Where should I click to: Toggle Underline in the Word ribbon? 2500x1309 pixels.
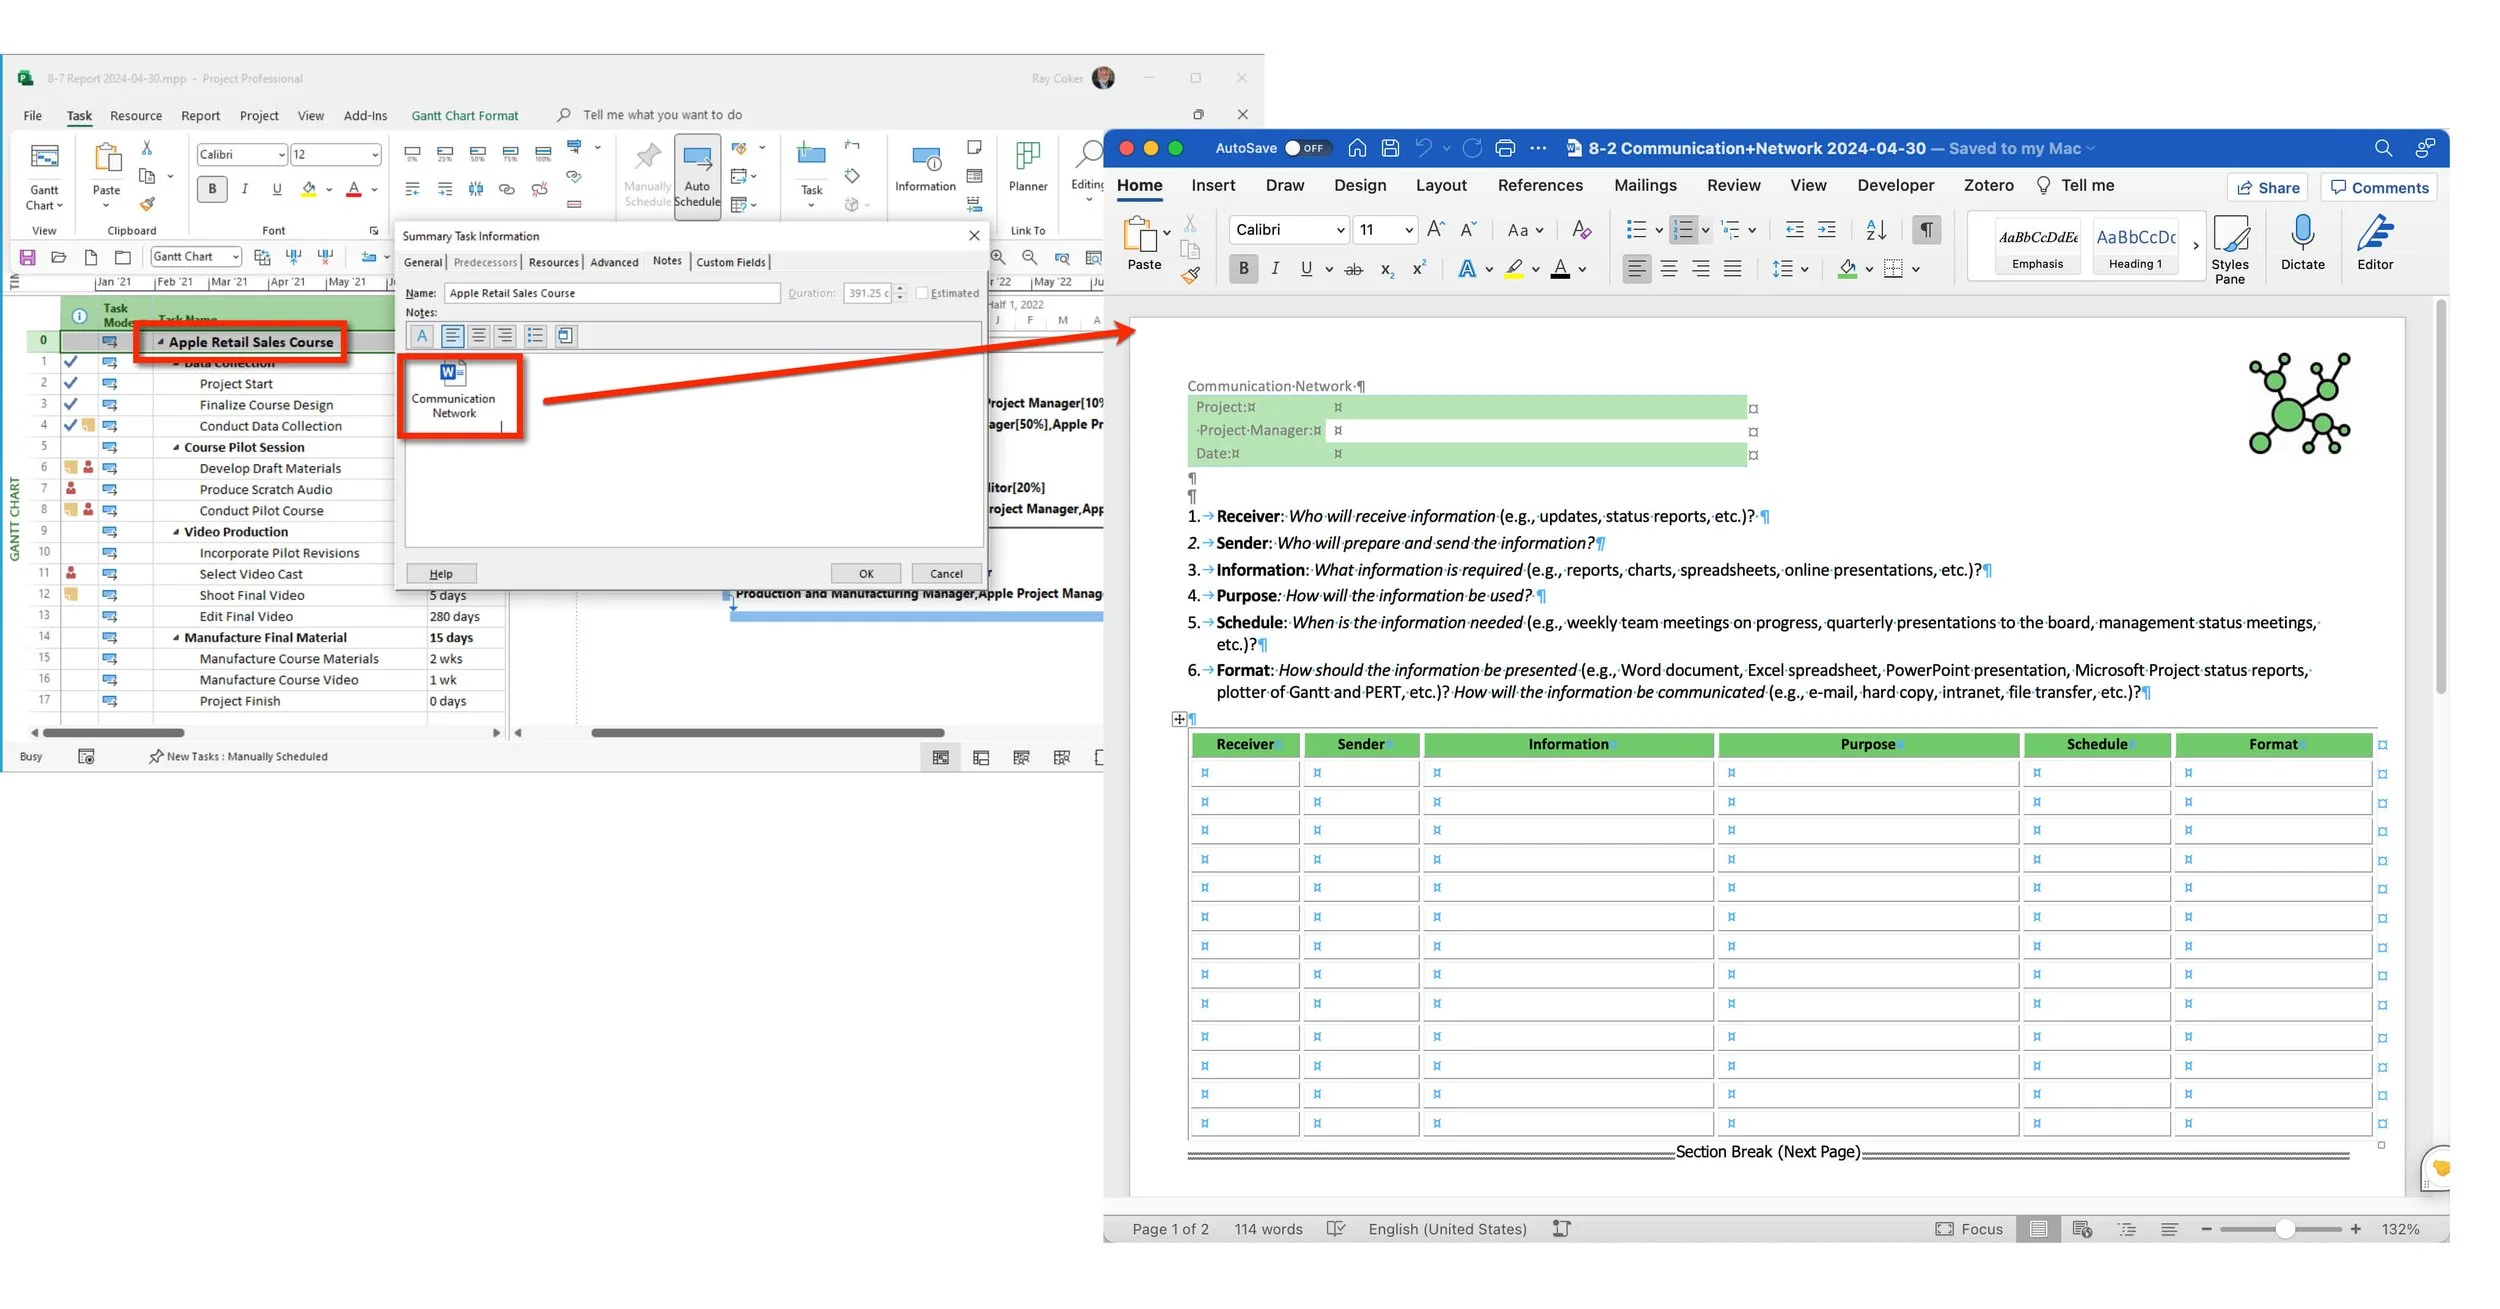pos(1306,269)
